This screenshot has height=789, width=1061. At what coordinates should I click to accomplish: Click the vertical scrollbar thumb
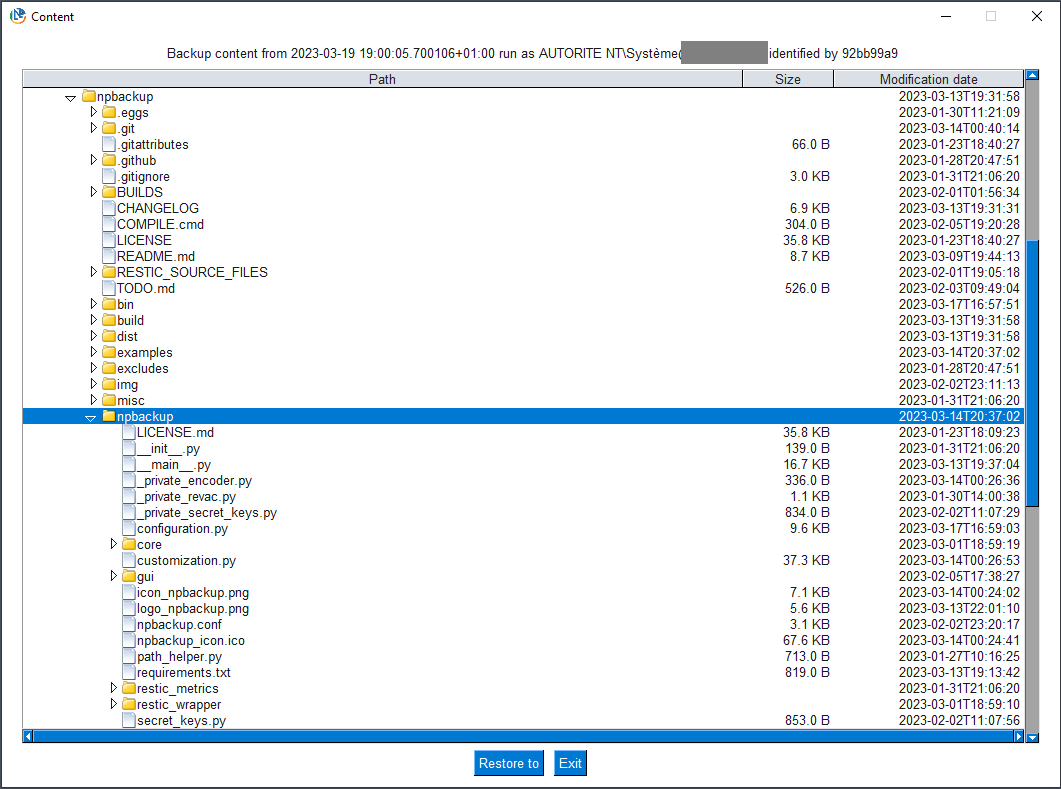tap(1032, 373)
